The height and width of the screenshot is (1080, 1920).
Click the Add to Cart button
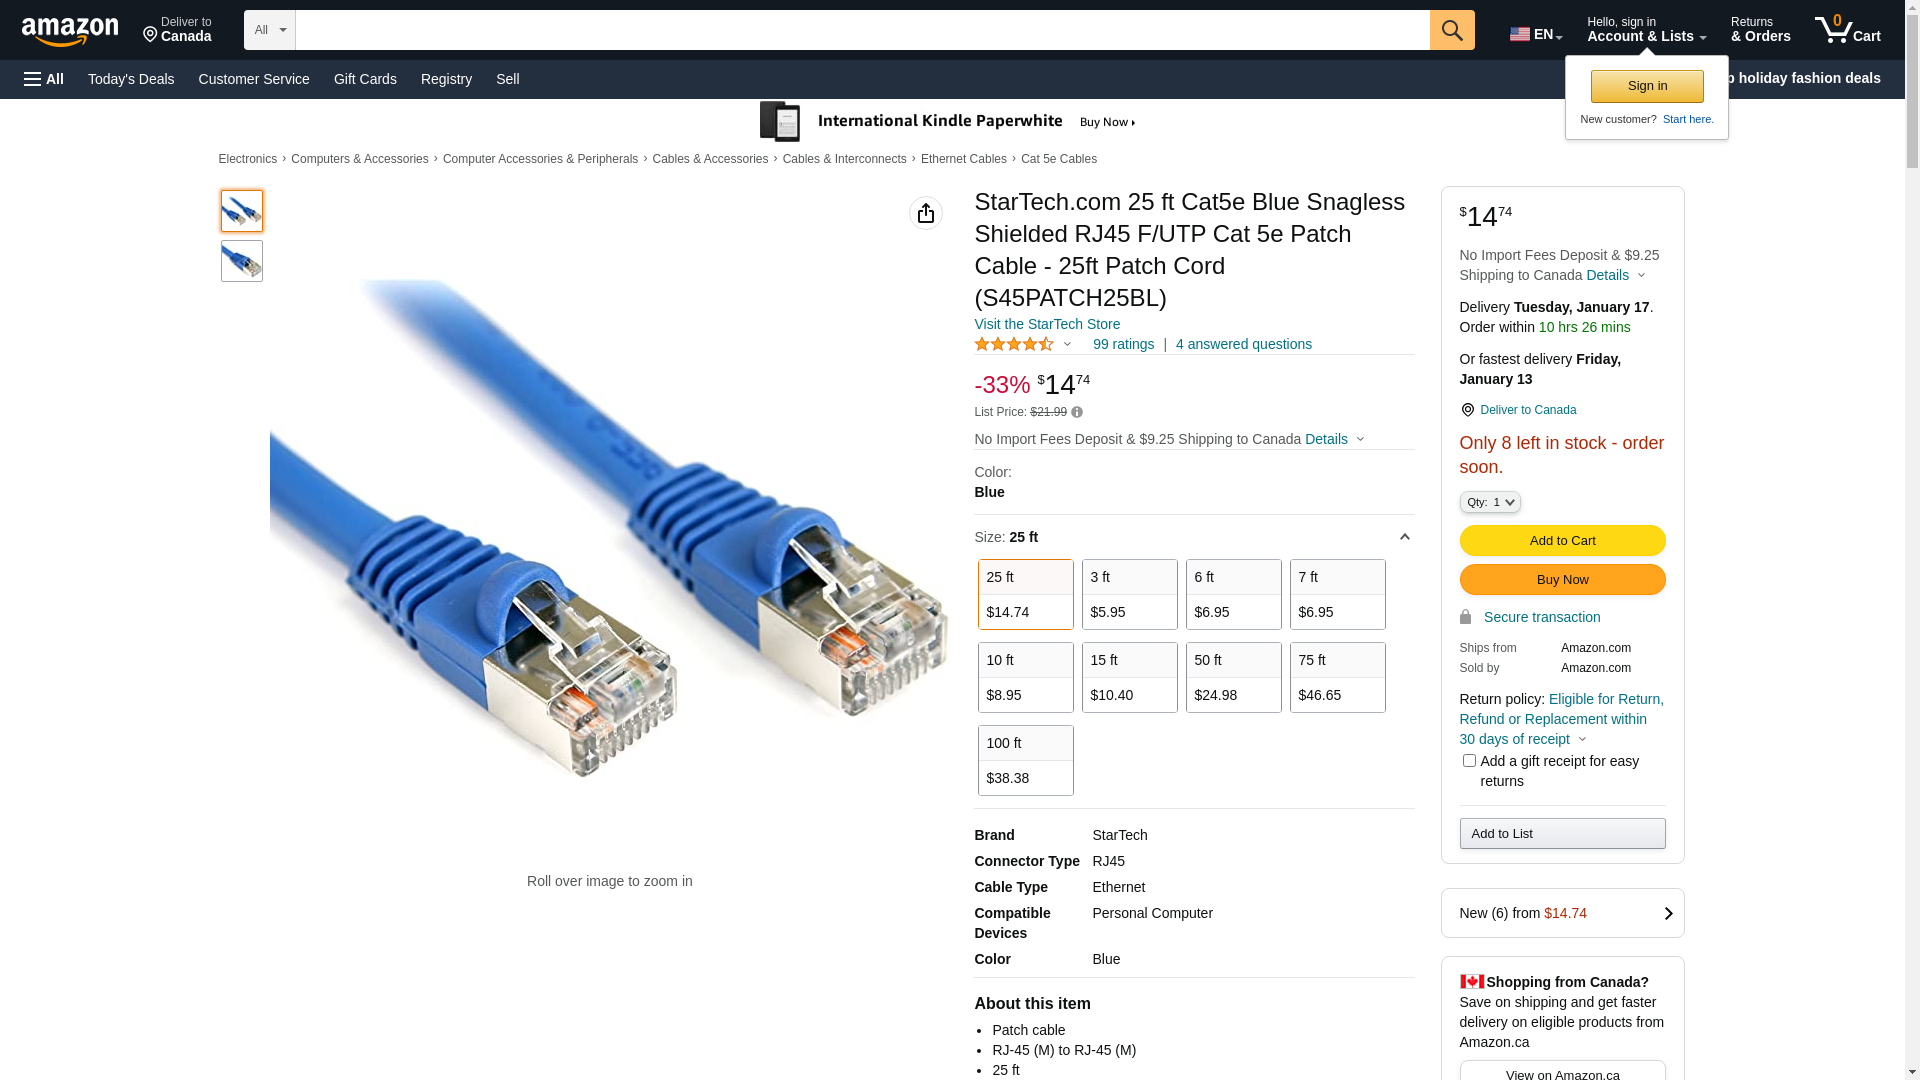pos(1562,541)
